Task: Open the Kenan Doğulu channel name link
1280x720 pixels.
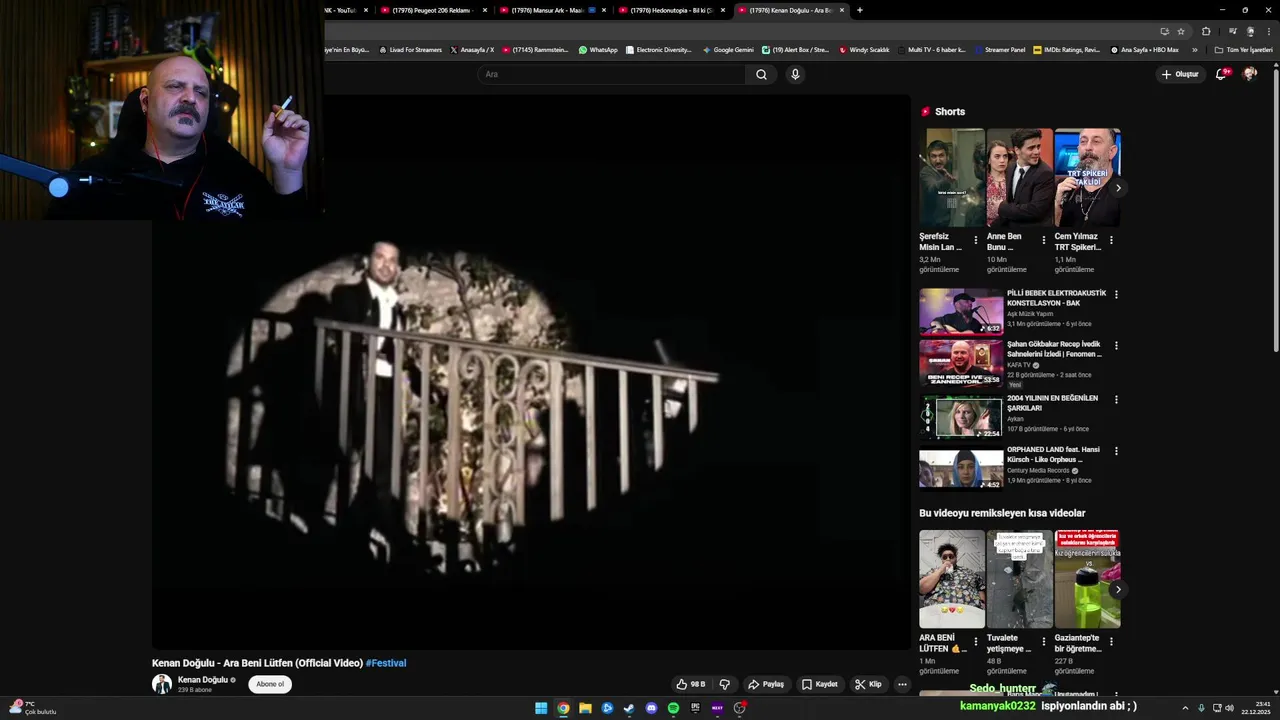Action: (x=203, y=680)
